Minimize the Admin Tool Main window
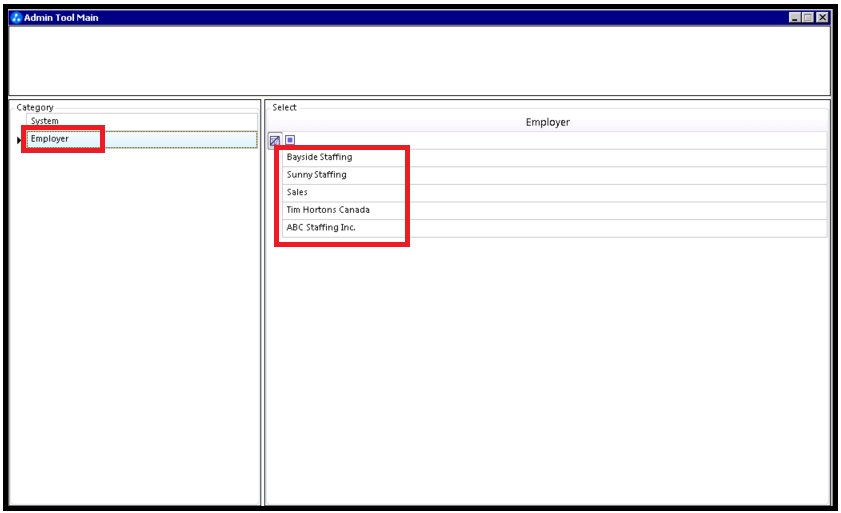Viewport: 841px width, 513px height. [x=794, y=18]
